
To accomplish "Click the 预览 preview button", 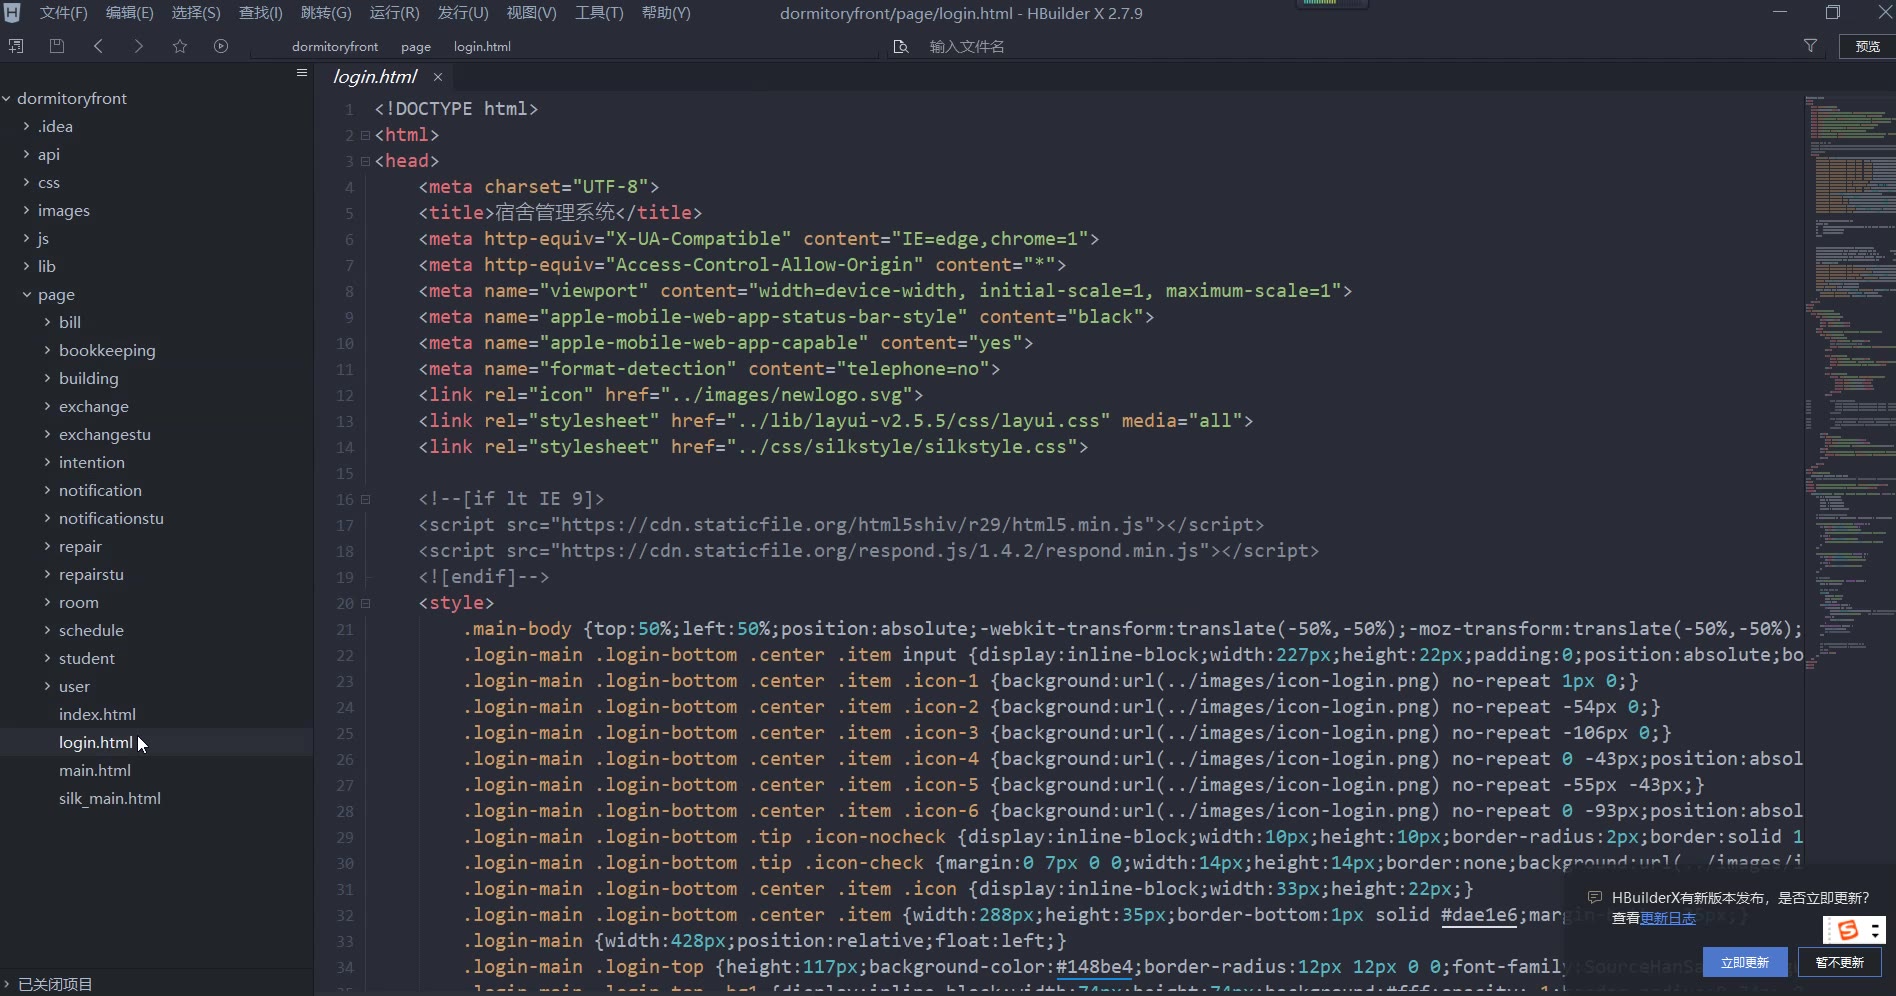I will tap(1867, 46).
